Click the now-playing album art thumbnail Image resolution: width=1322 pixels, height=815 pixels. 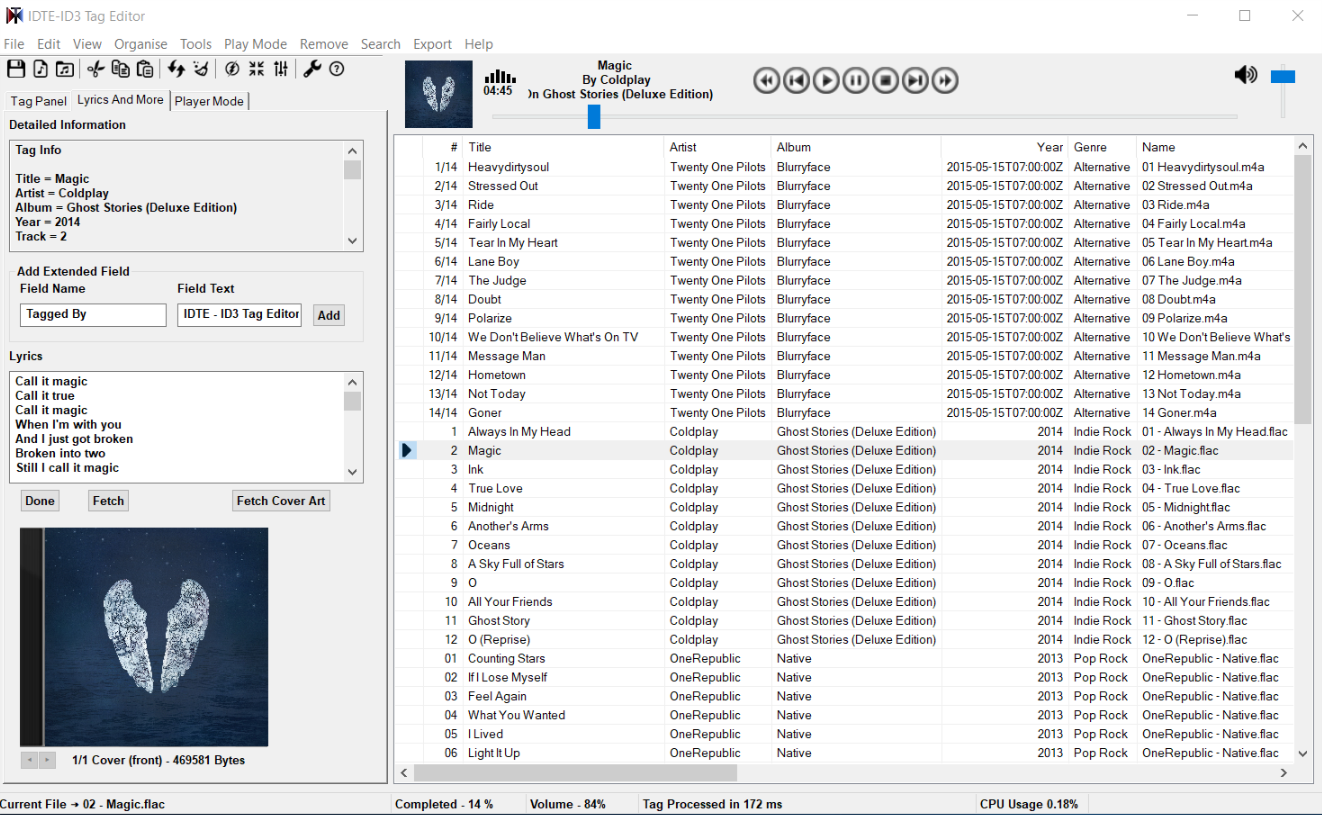coord(438,94)
